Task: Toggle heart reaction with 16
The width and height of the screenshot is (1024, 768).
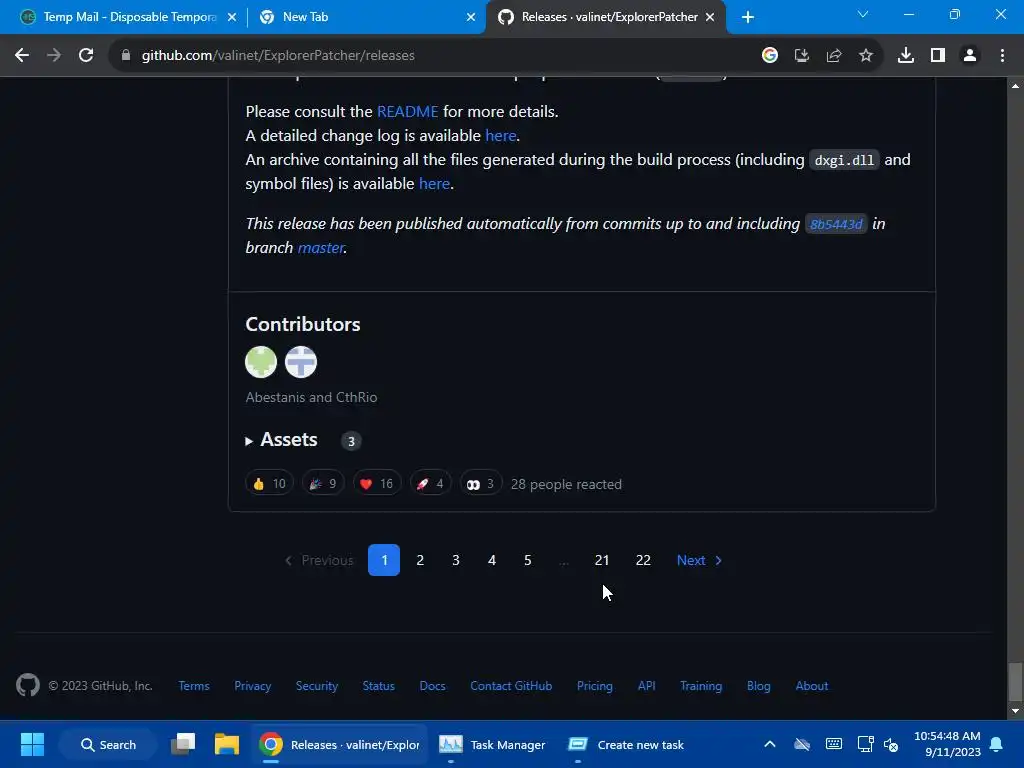Action: (377, 484)
